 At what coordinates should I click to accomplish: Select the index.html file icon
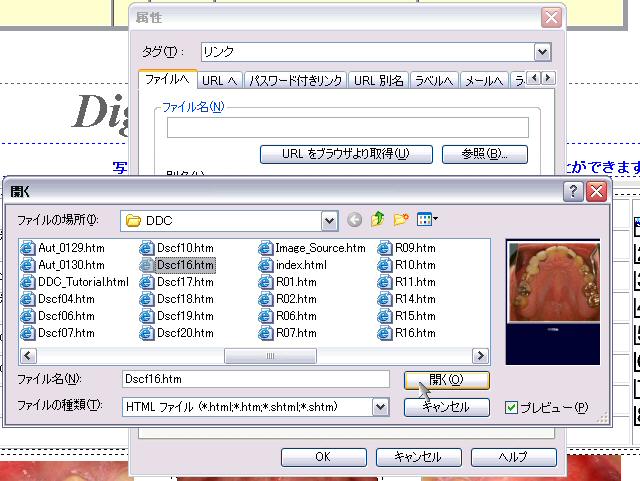pos(265,265)
